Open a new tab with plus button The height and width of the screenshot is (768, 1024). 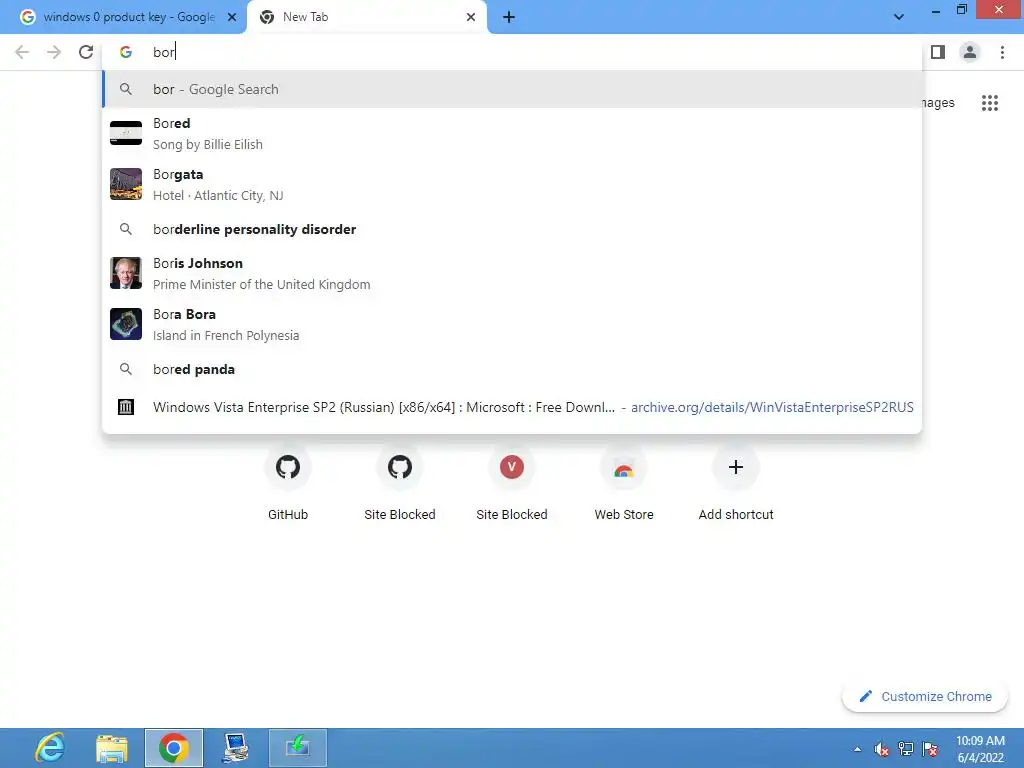tap(509, 17)
